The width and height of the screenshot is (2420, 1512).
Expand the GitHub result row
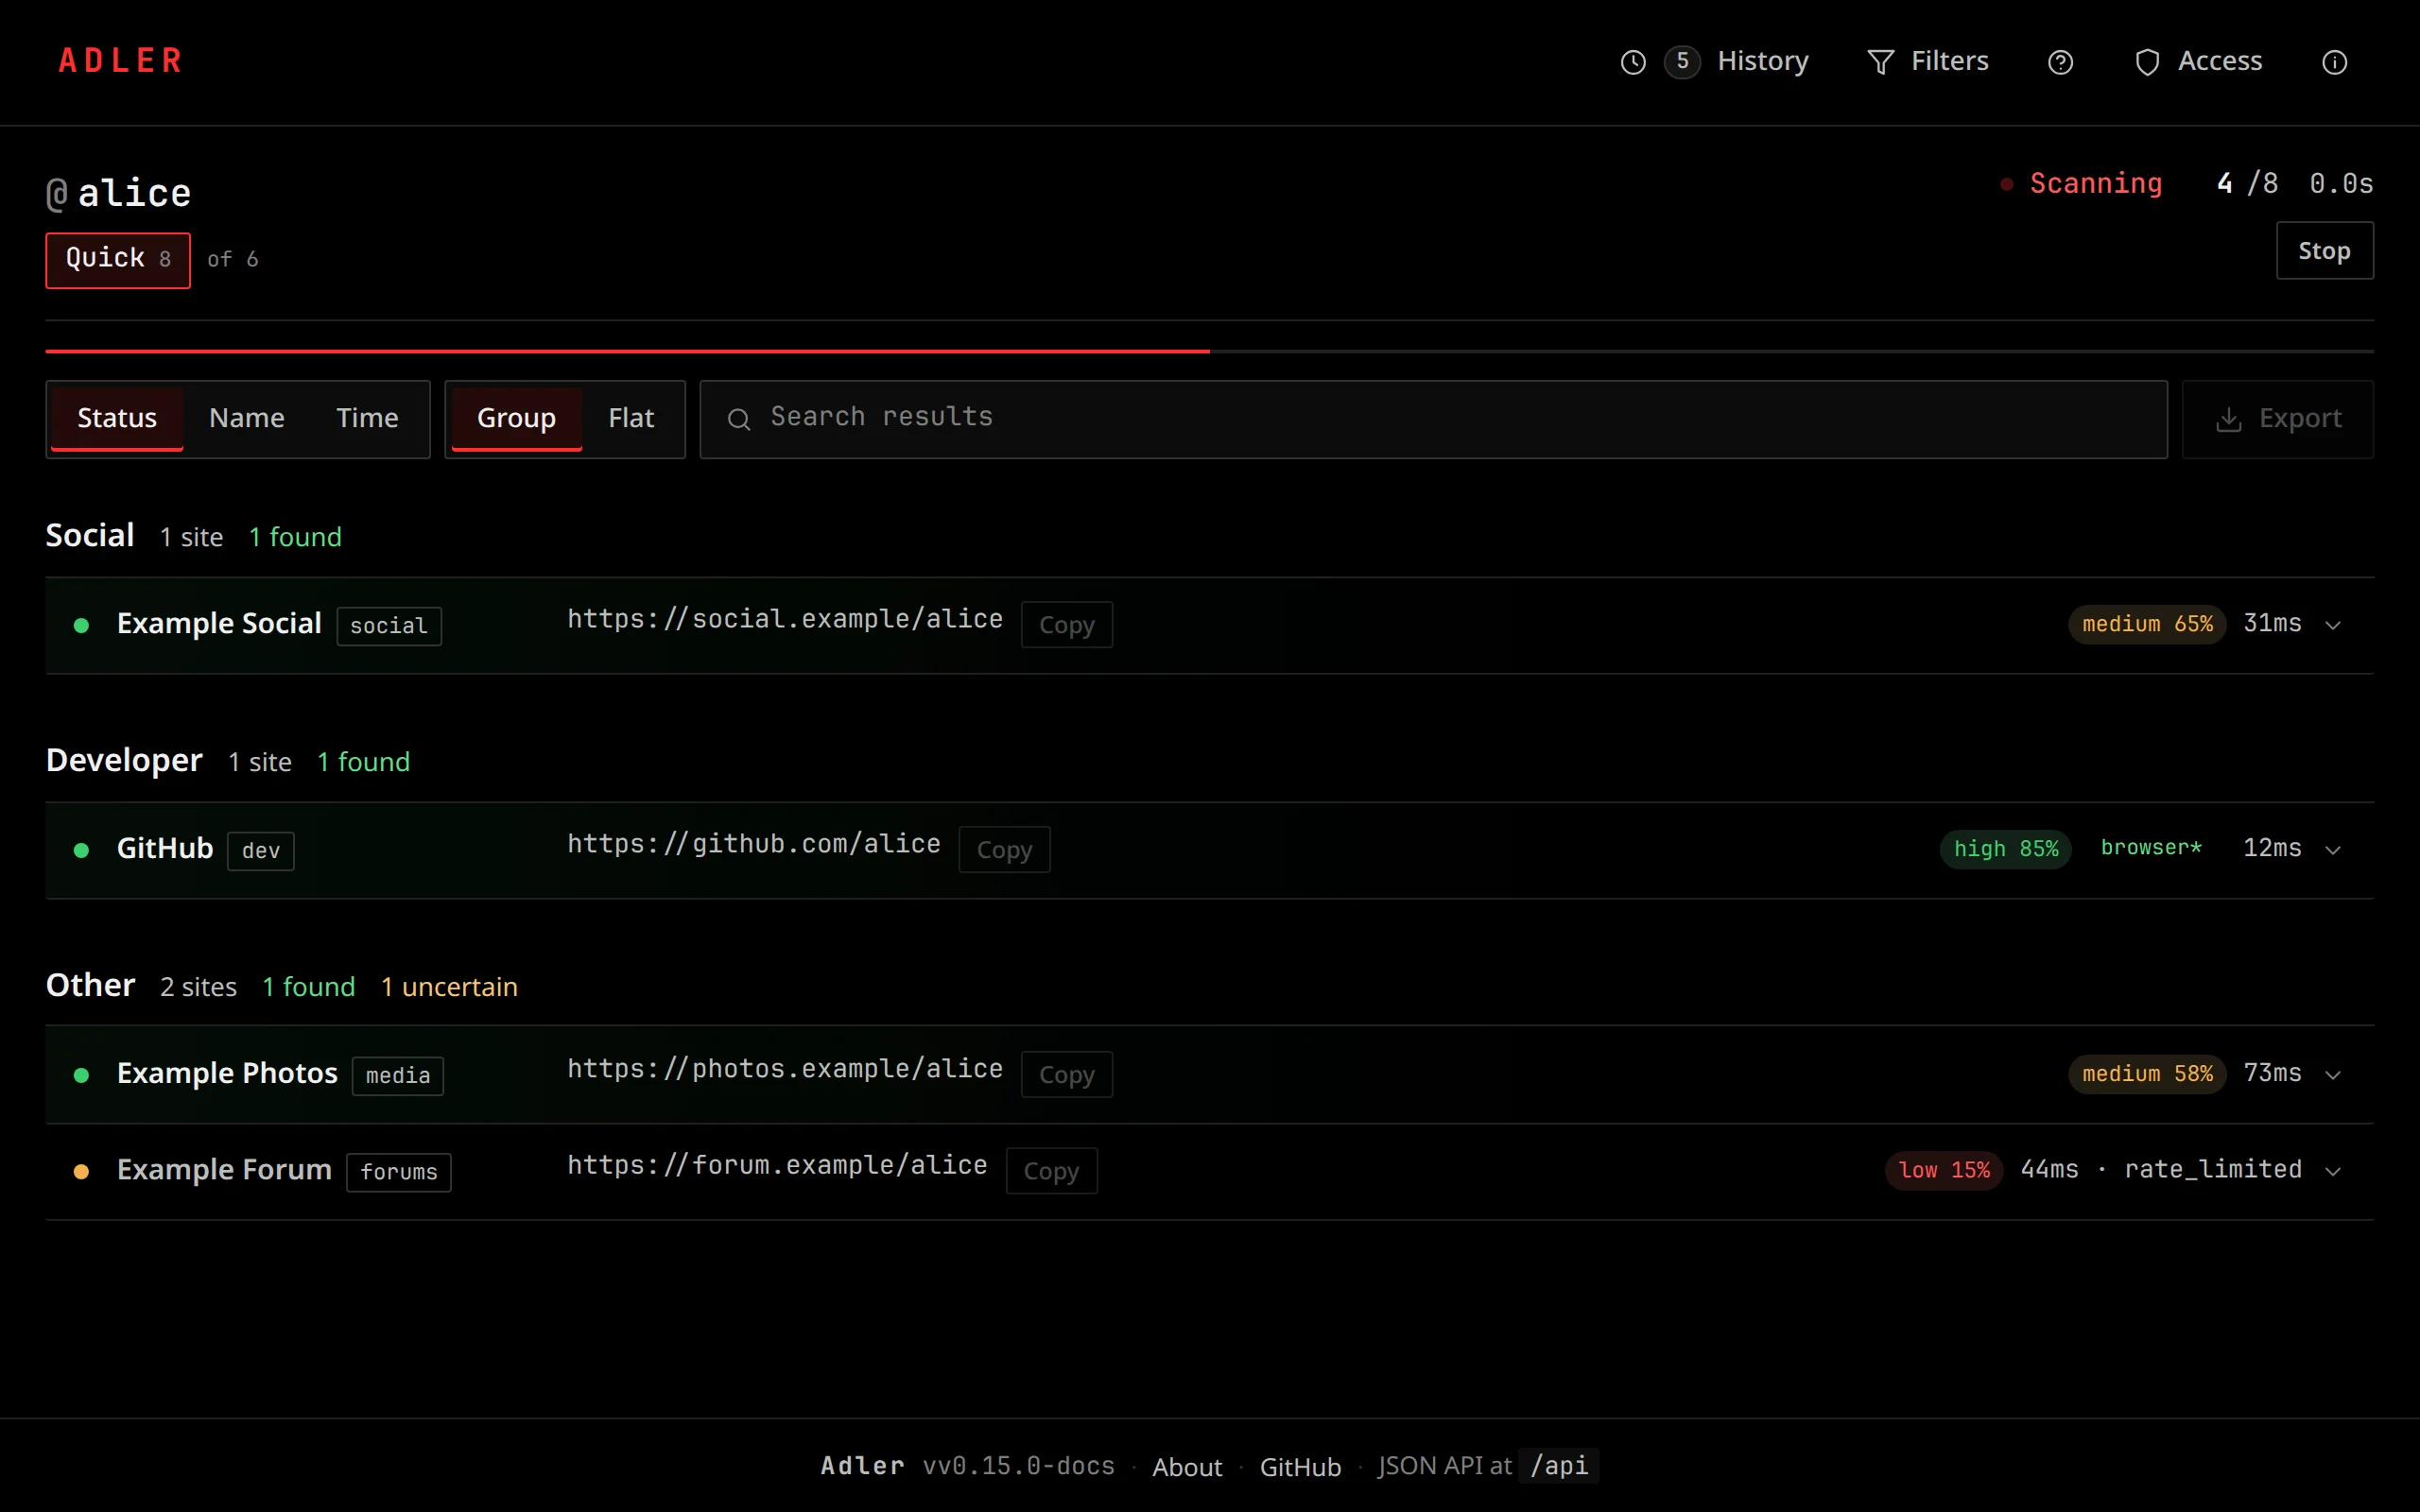pyautogui.click(x=2333, y=850)
